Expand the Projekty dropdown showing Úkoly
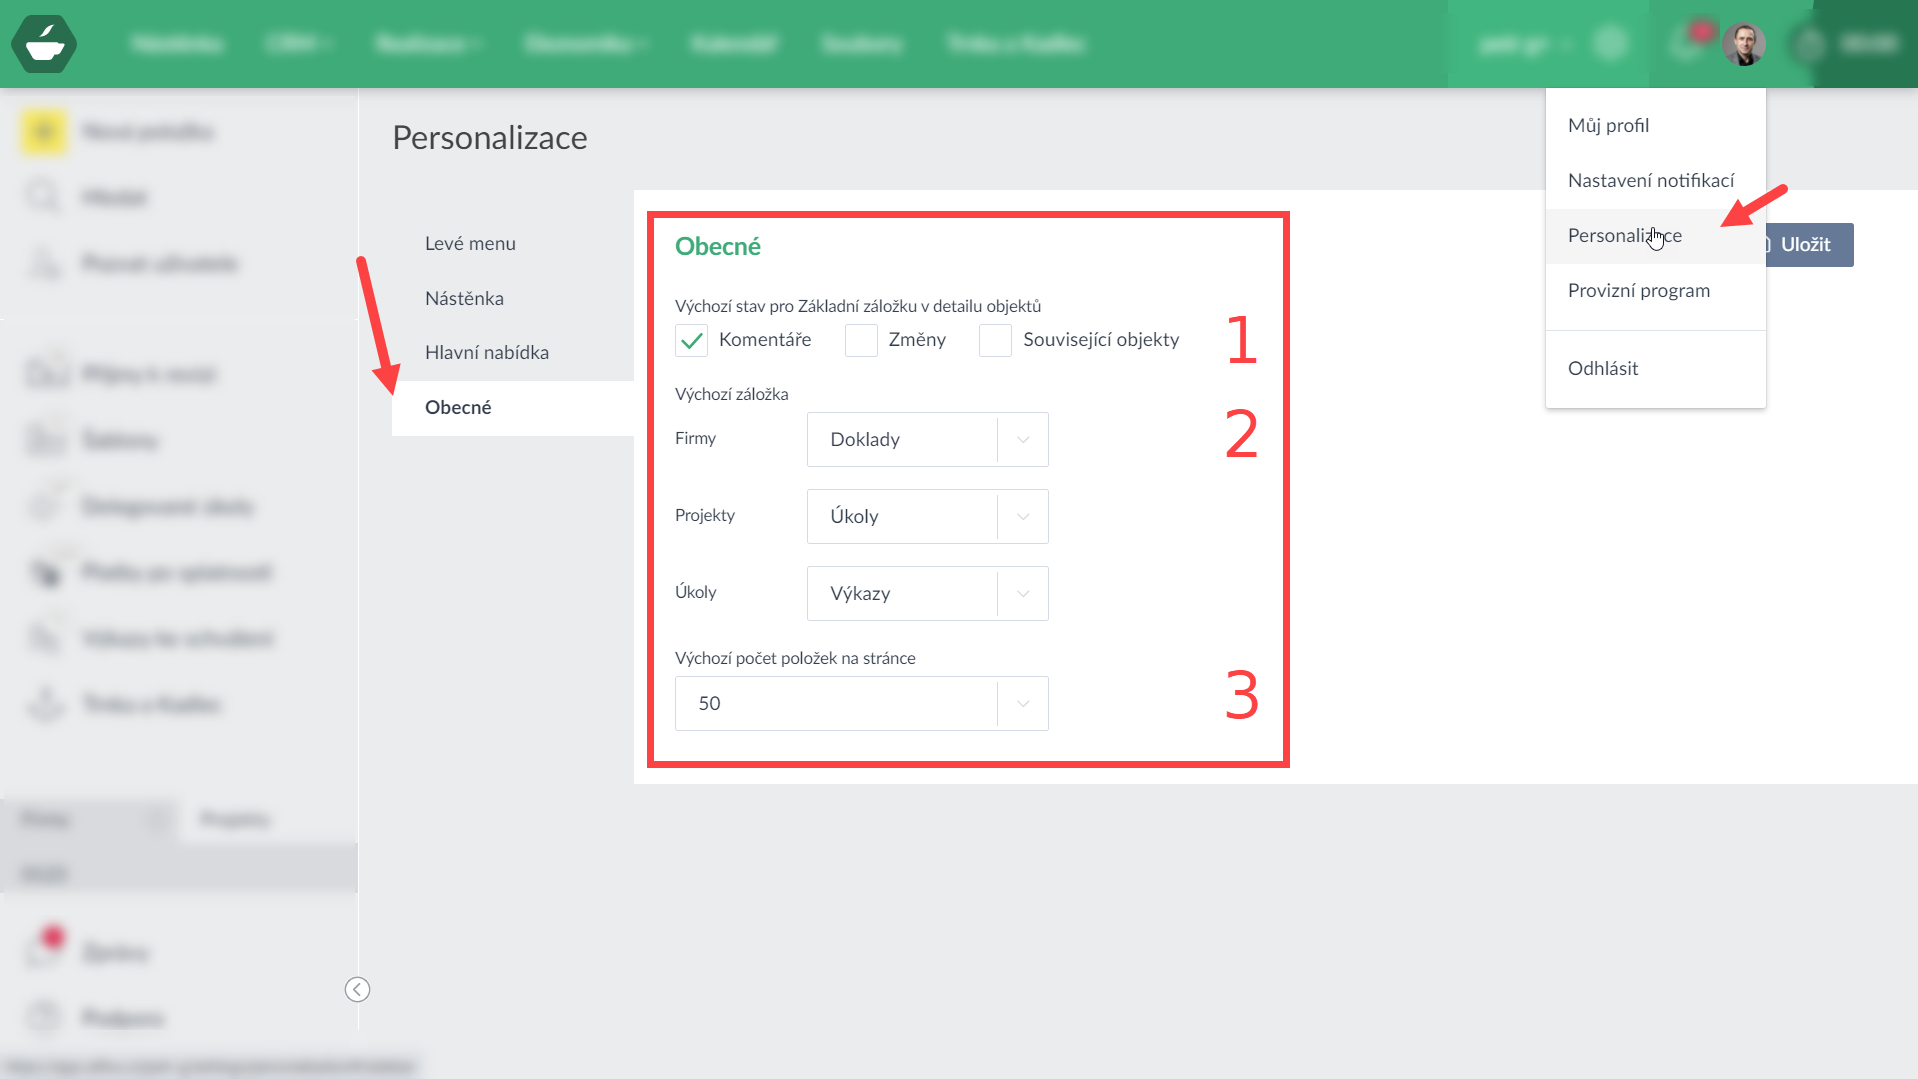Viewport: 1918px width, 1079px height. 927,516
